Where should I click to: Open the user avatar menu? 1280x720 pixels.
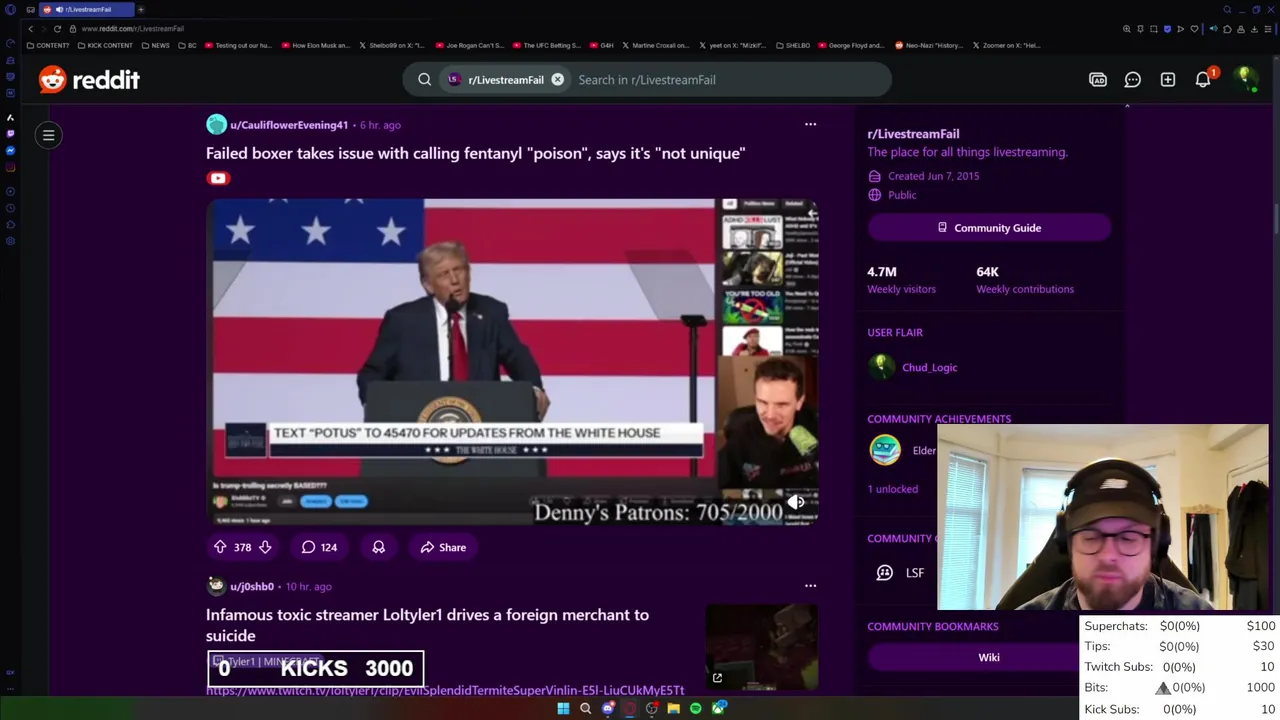point(1245,79)
